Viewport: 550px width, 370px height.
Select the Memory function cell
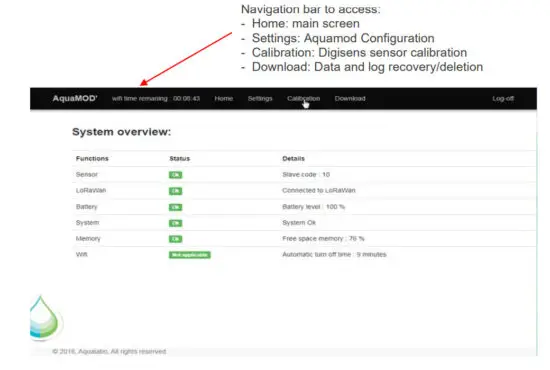tap(88, 238)
